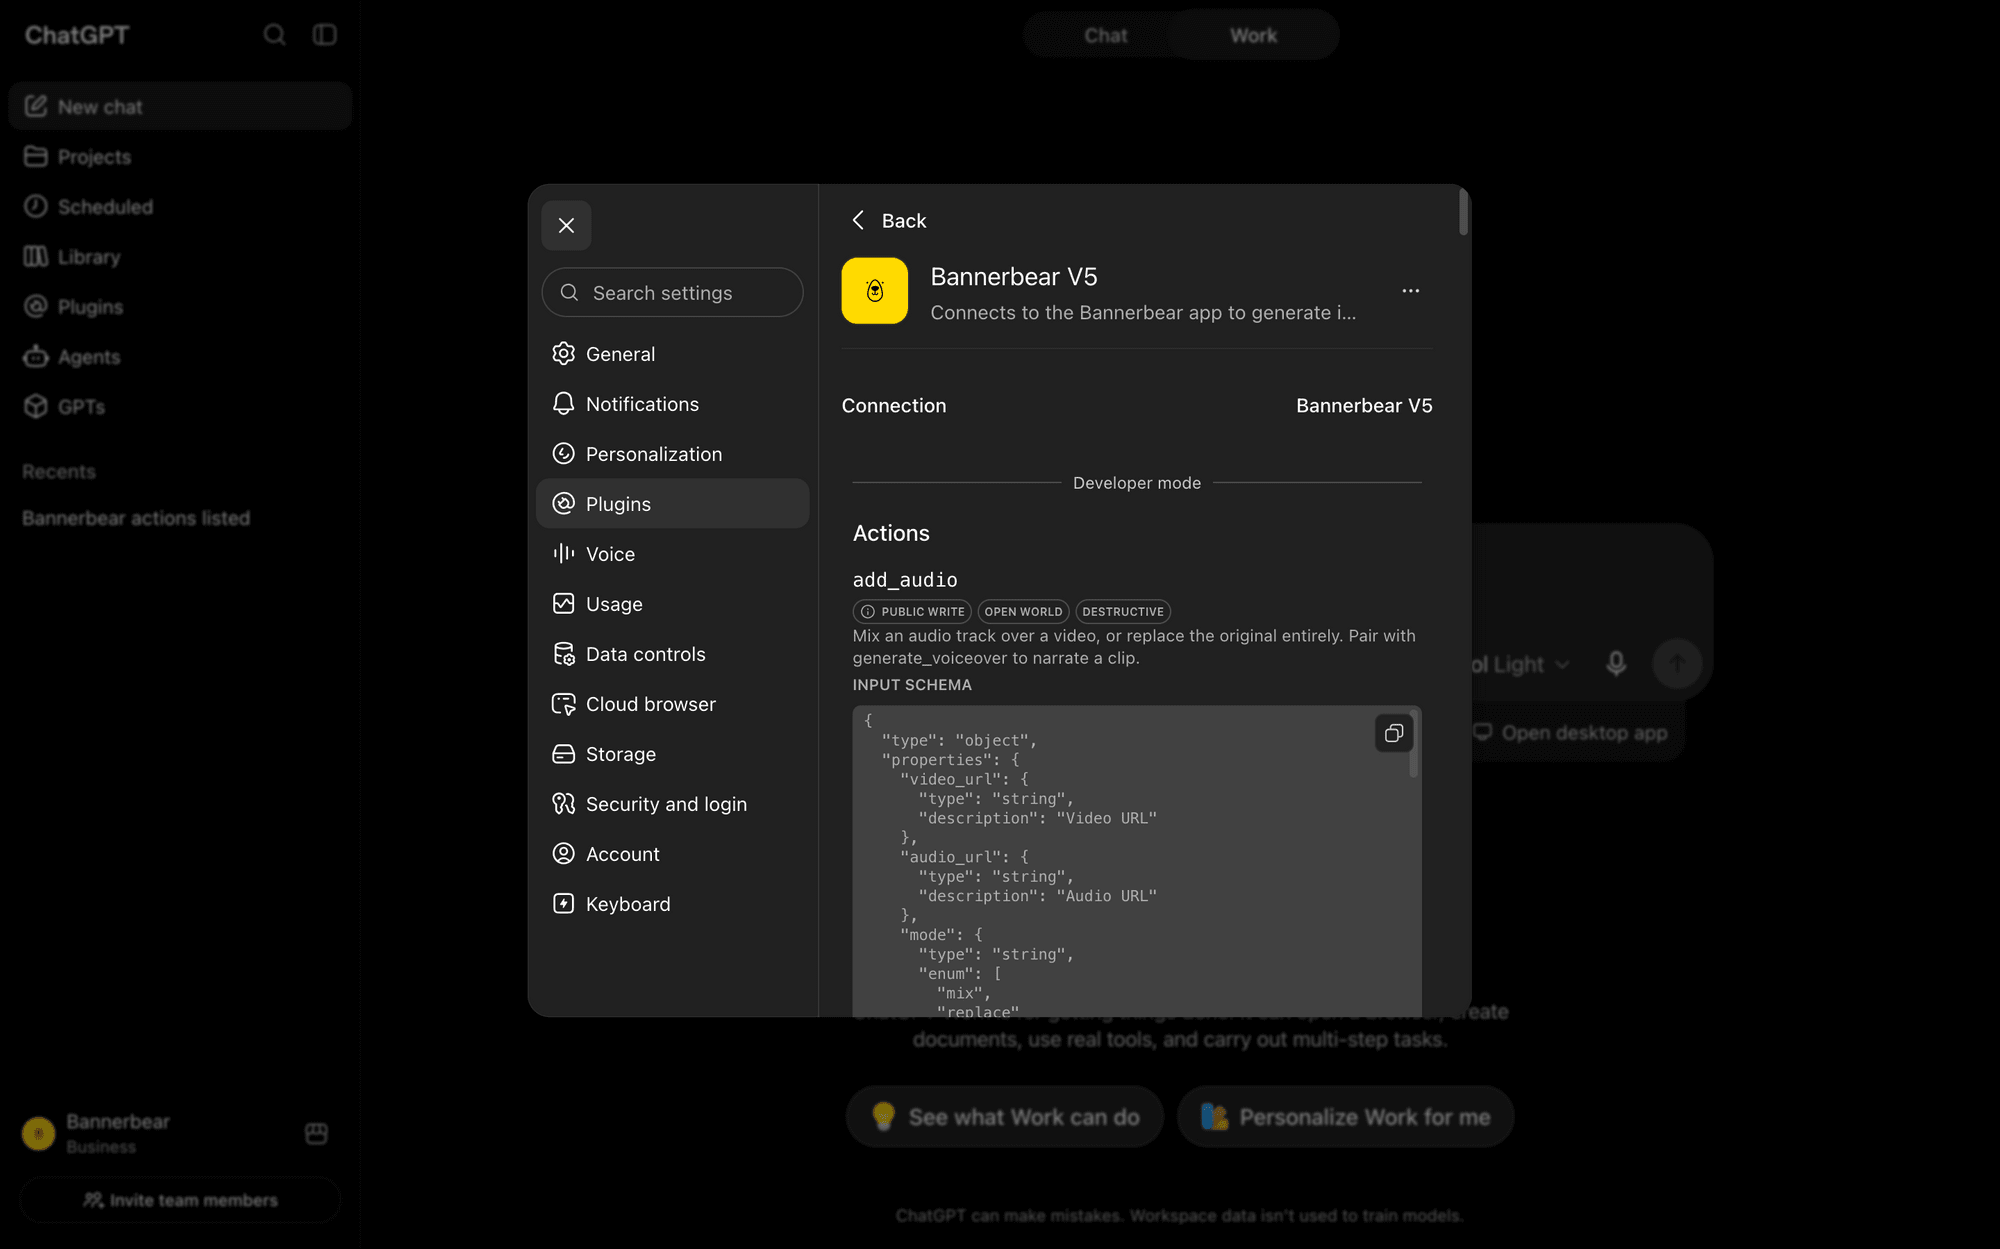Open the Account settings section

point(672,854)
